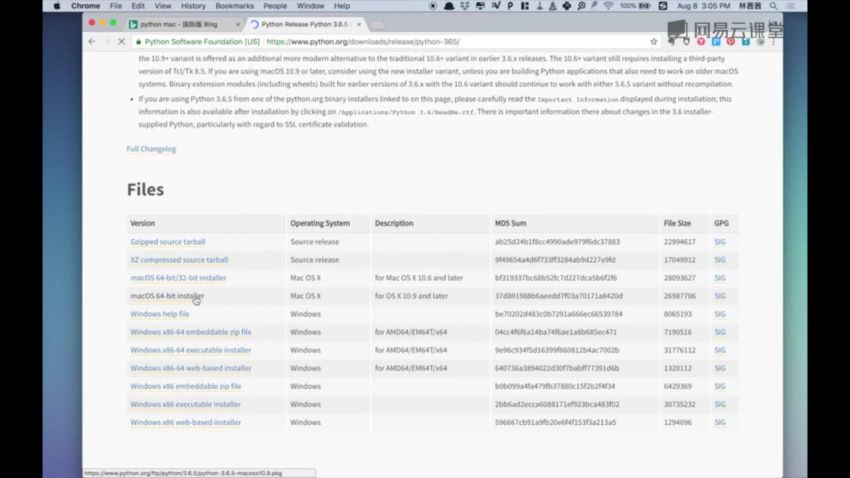Open SIG link for macOS 64-bit/32-bit installer
Viewport: 850px width, 478px height.
tap(720, 278)
